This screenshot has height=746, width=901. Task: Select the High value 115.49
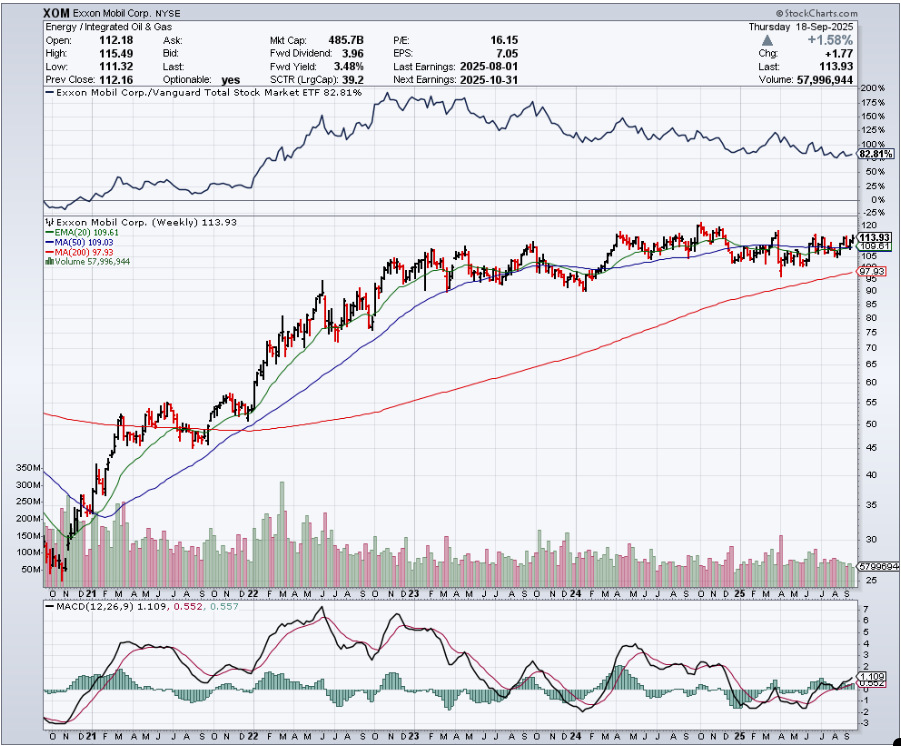116,53
